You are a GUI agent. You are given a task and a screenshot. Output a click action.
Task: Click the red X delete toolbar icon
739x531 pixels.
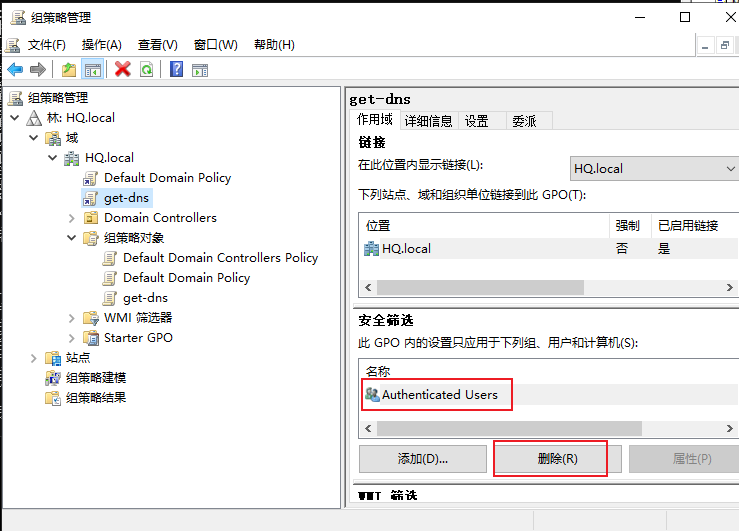123,69
